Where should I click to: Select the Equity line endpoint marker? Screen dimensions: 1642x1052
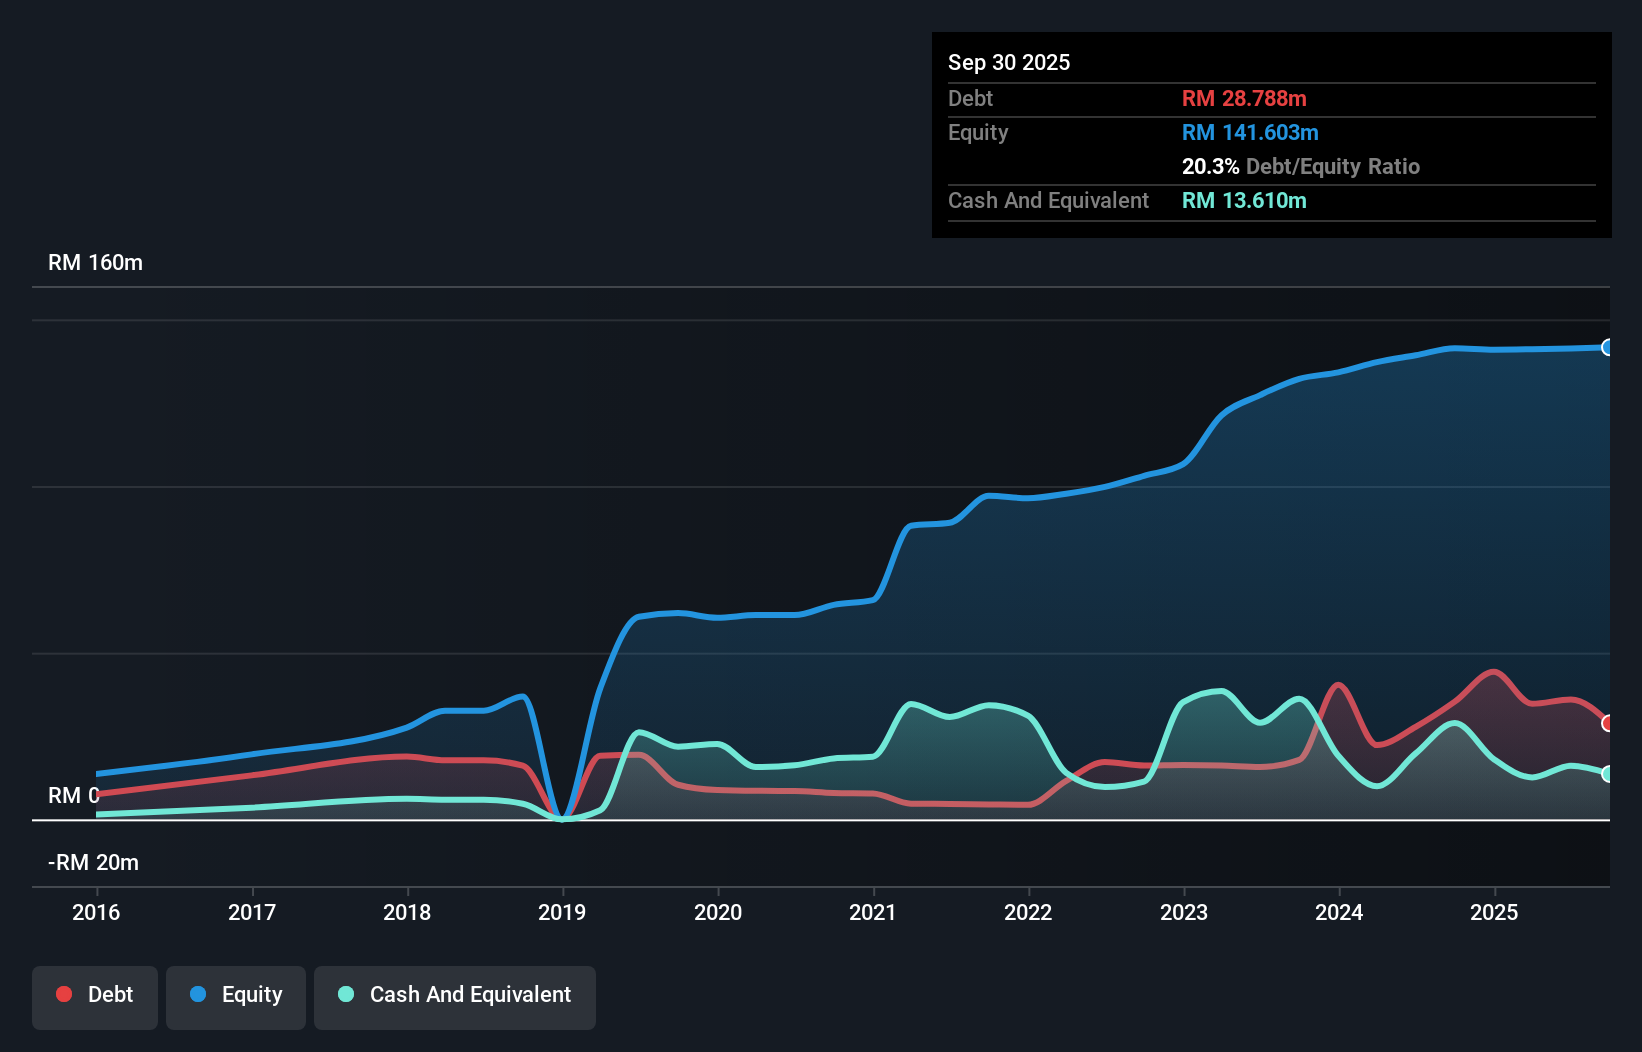coord(1607,348)
